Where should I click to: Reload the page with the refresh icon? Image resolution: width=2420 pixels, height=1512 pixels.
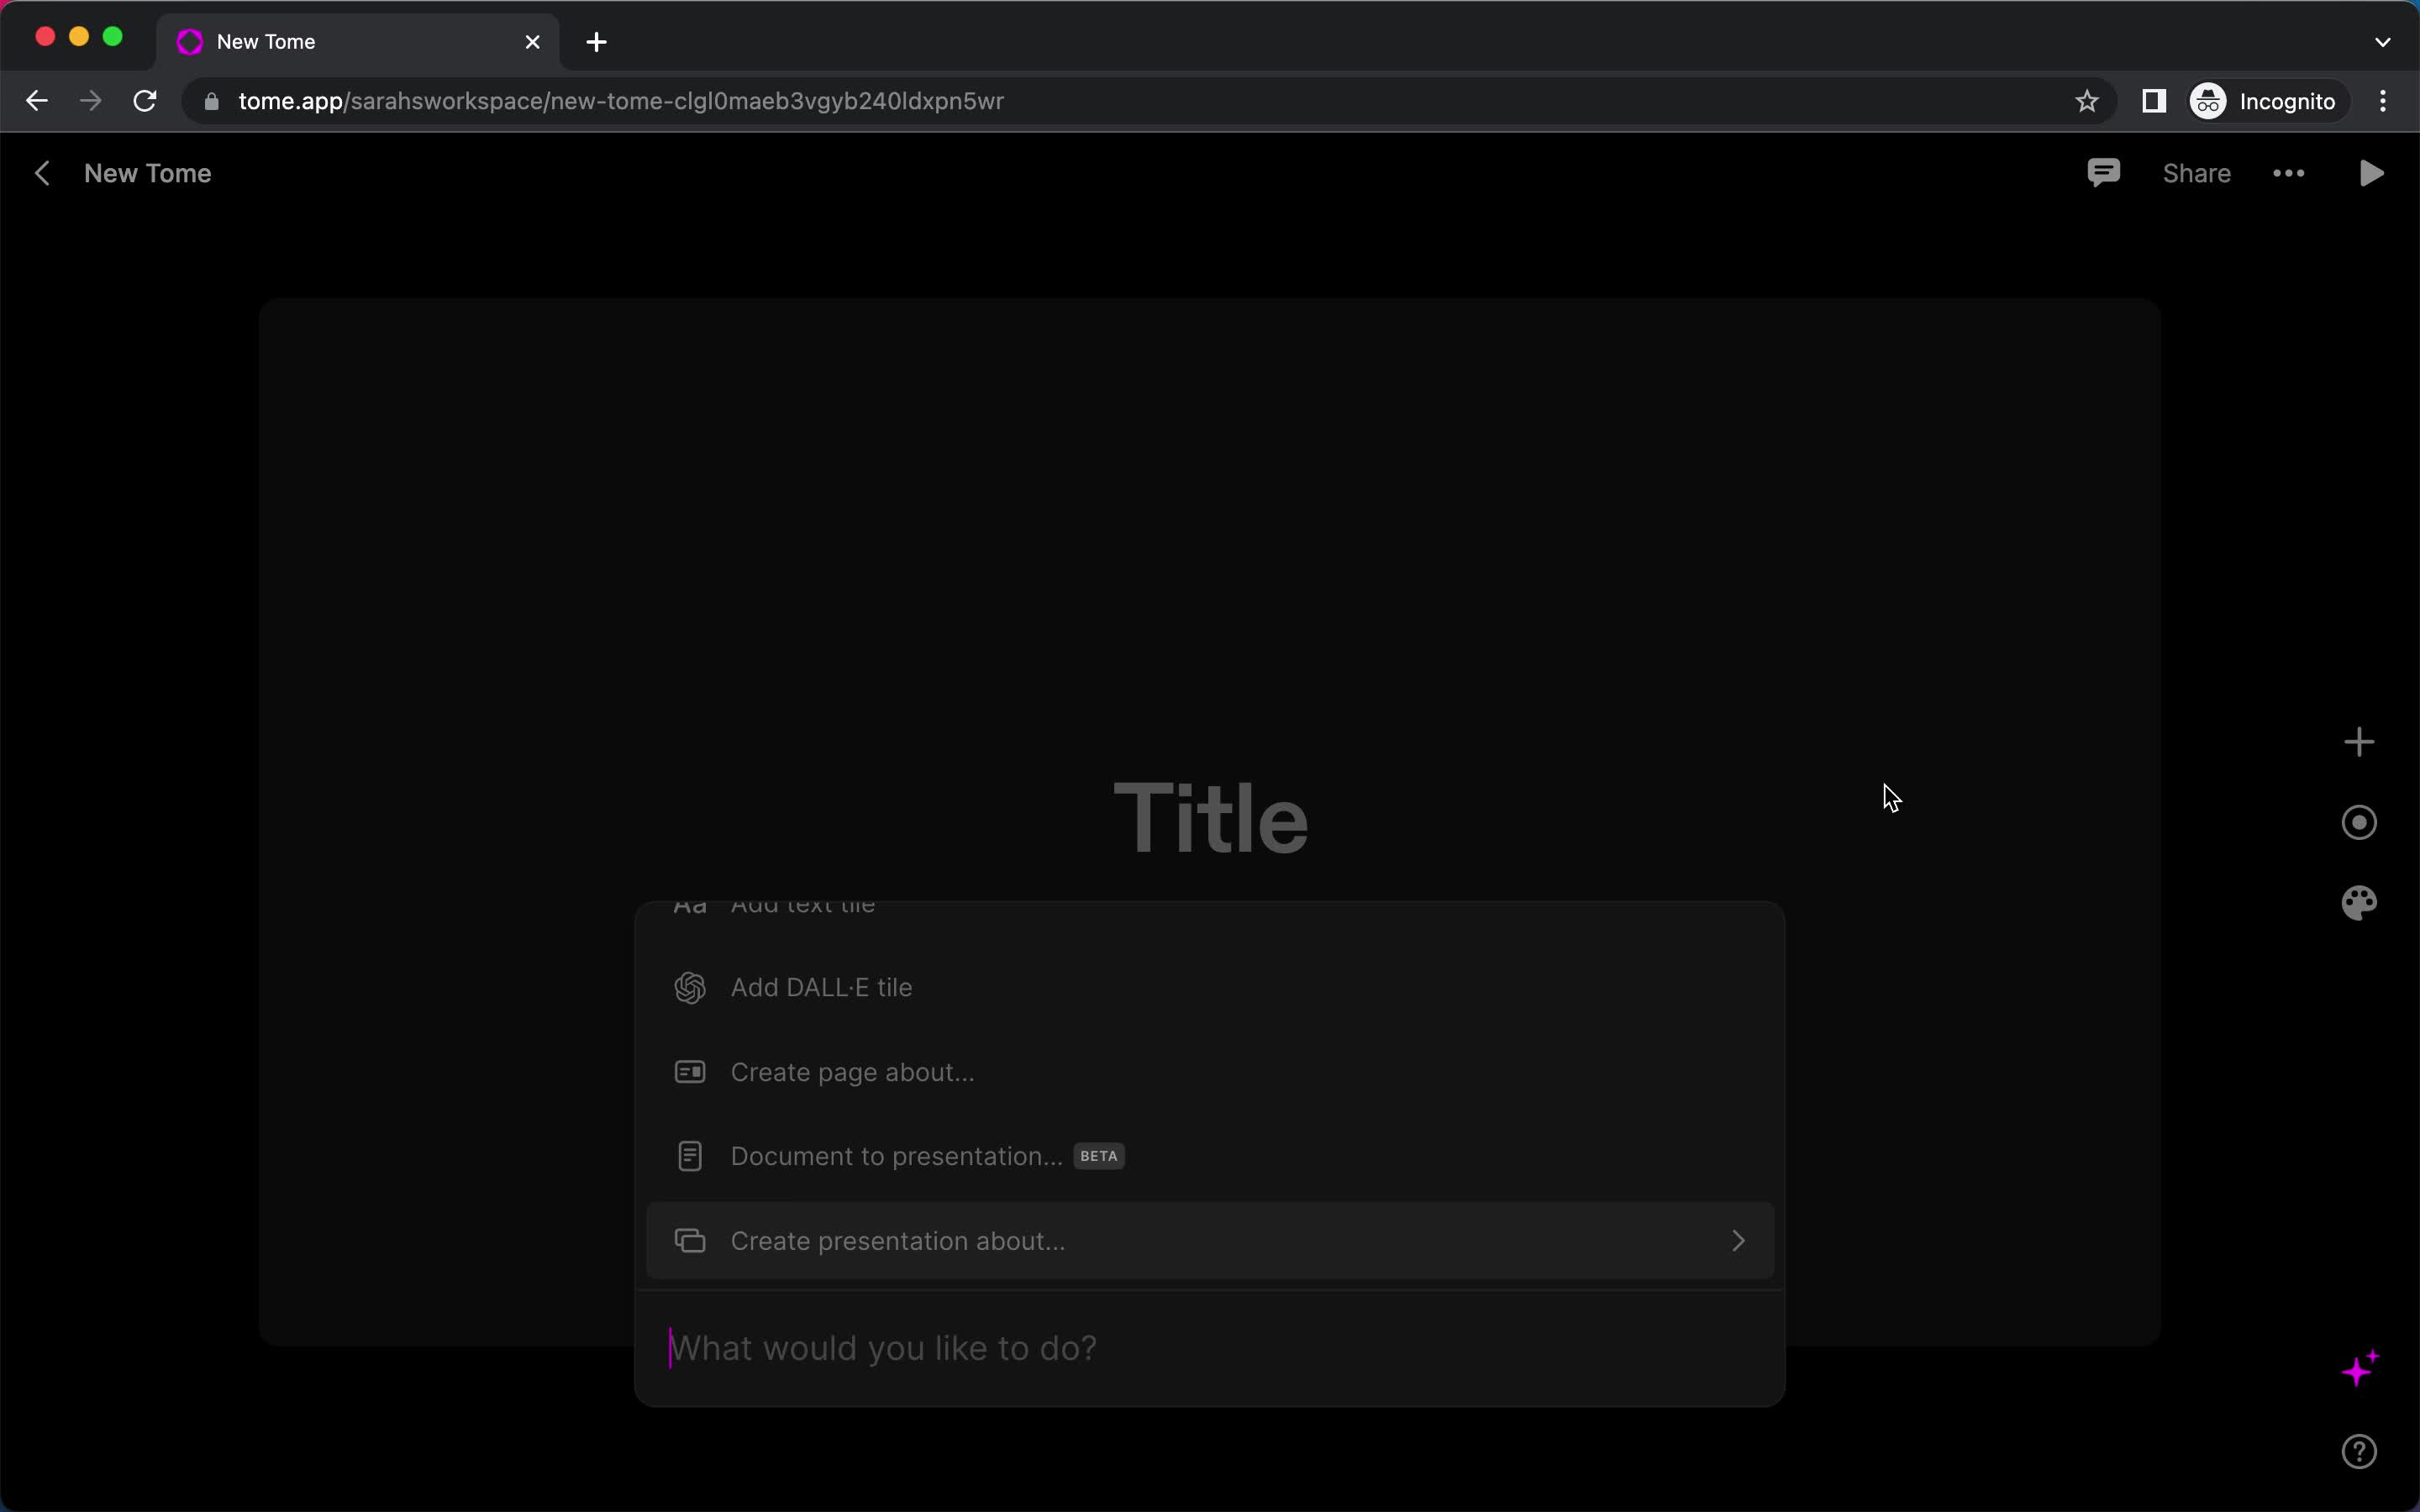(145, 101)
